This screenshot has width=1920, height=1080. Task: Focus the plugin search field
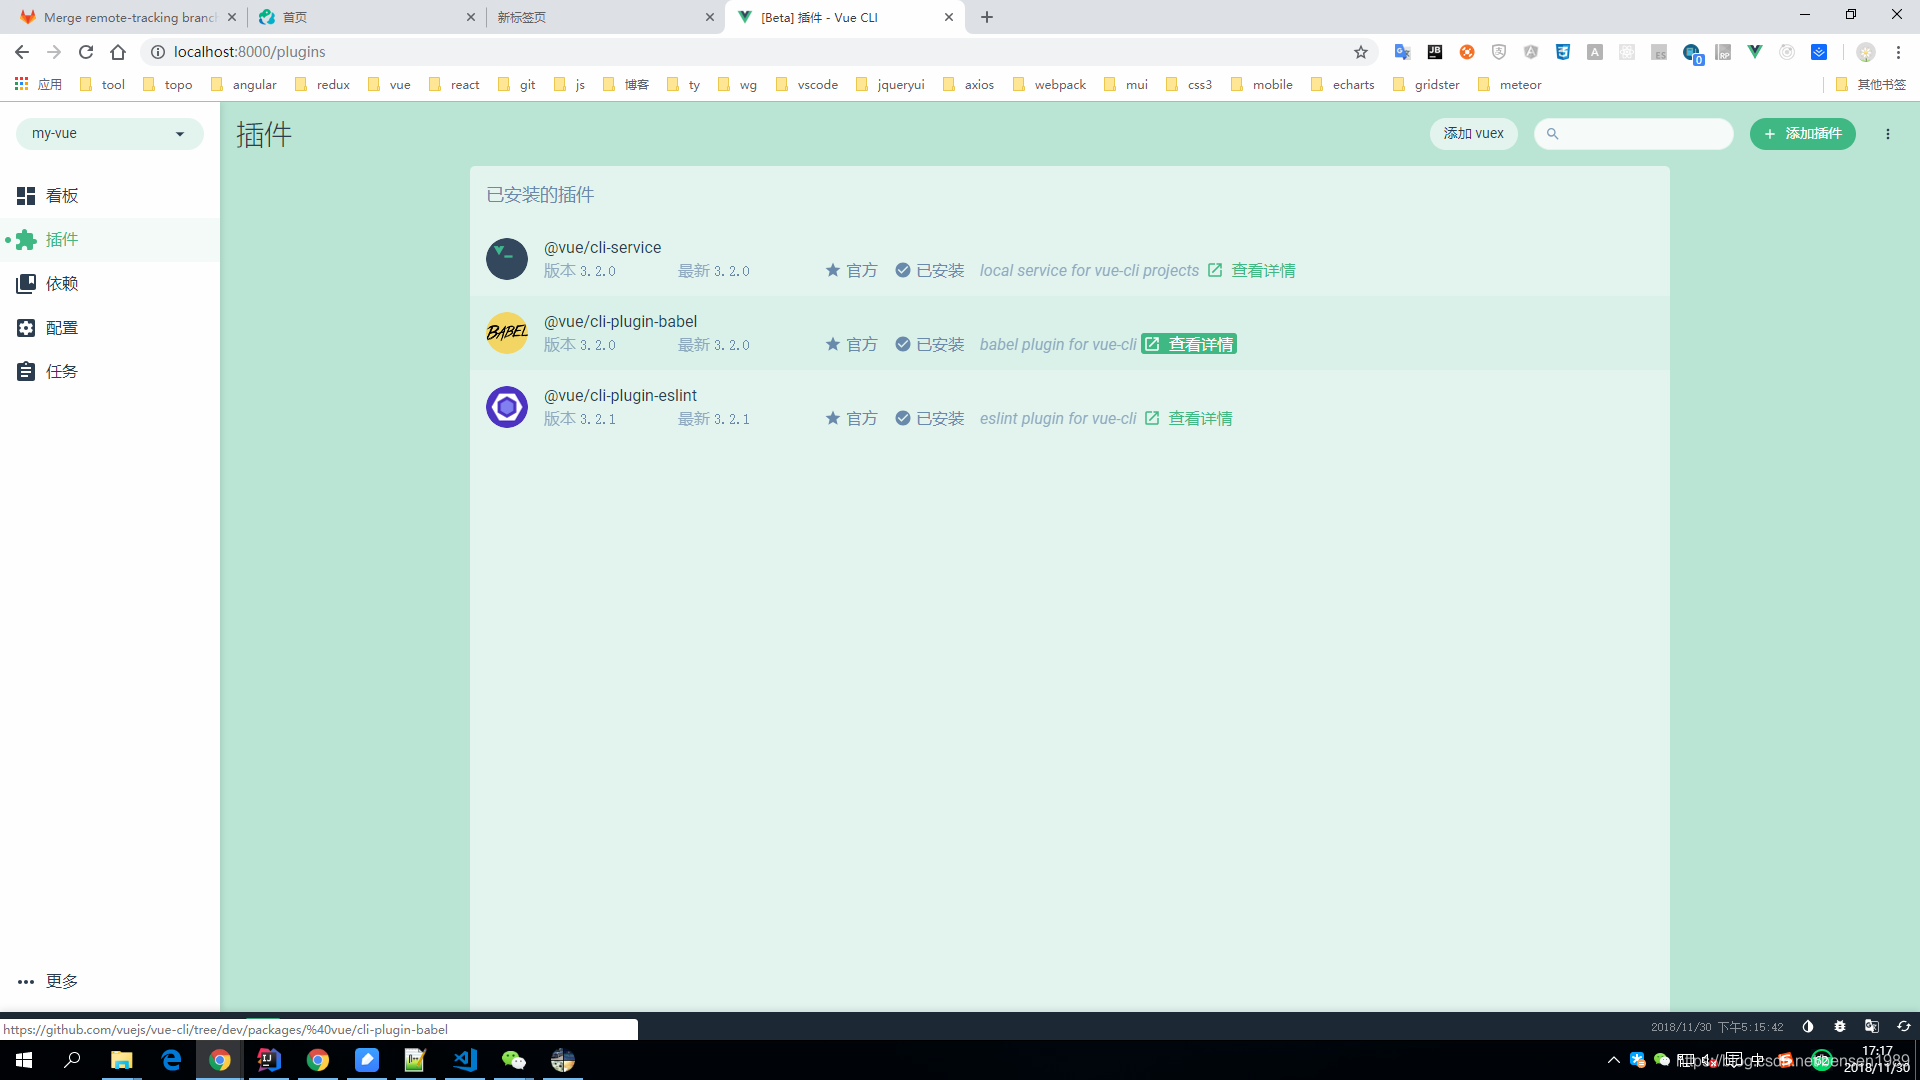click(x=1634, y=134)
